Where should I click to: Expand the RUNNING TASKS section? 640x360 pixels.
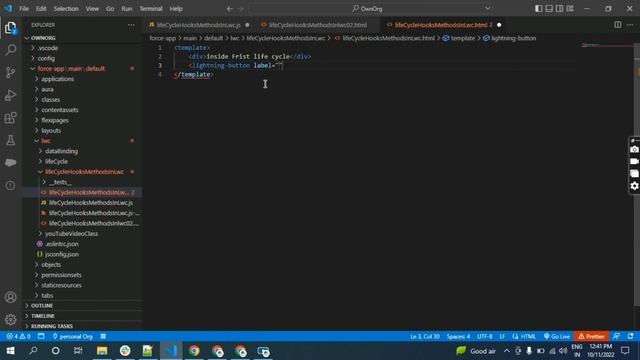(x=82, y=326)
